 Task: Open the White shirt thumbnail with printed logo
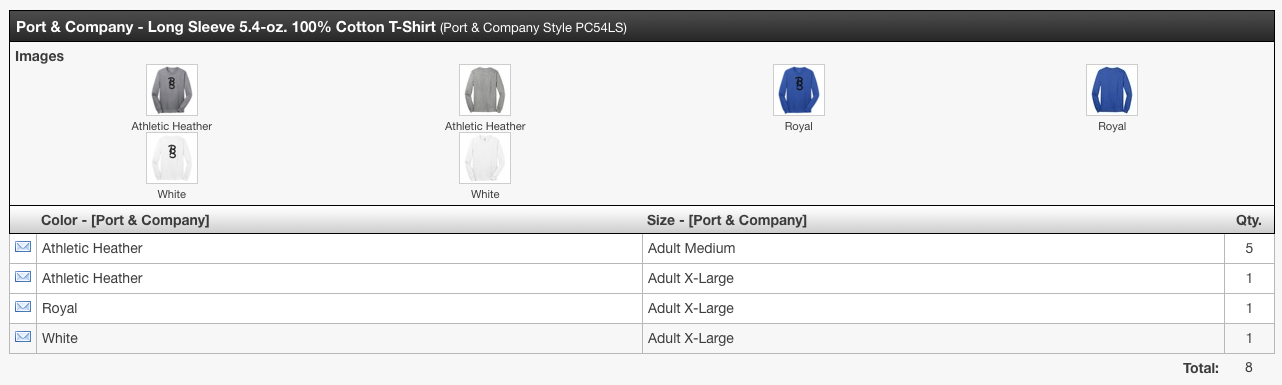(172, 158)
